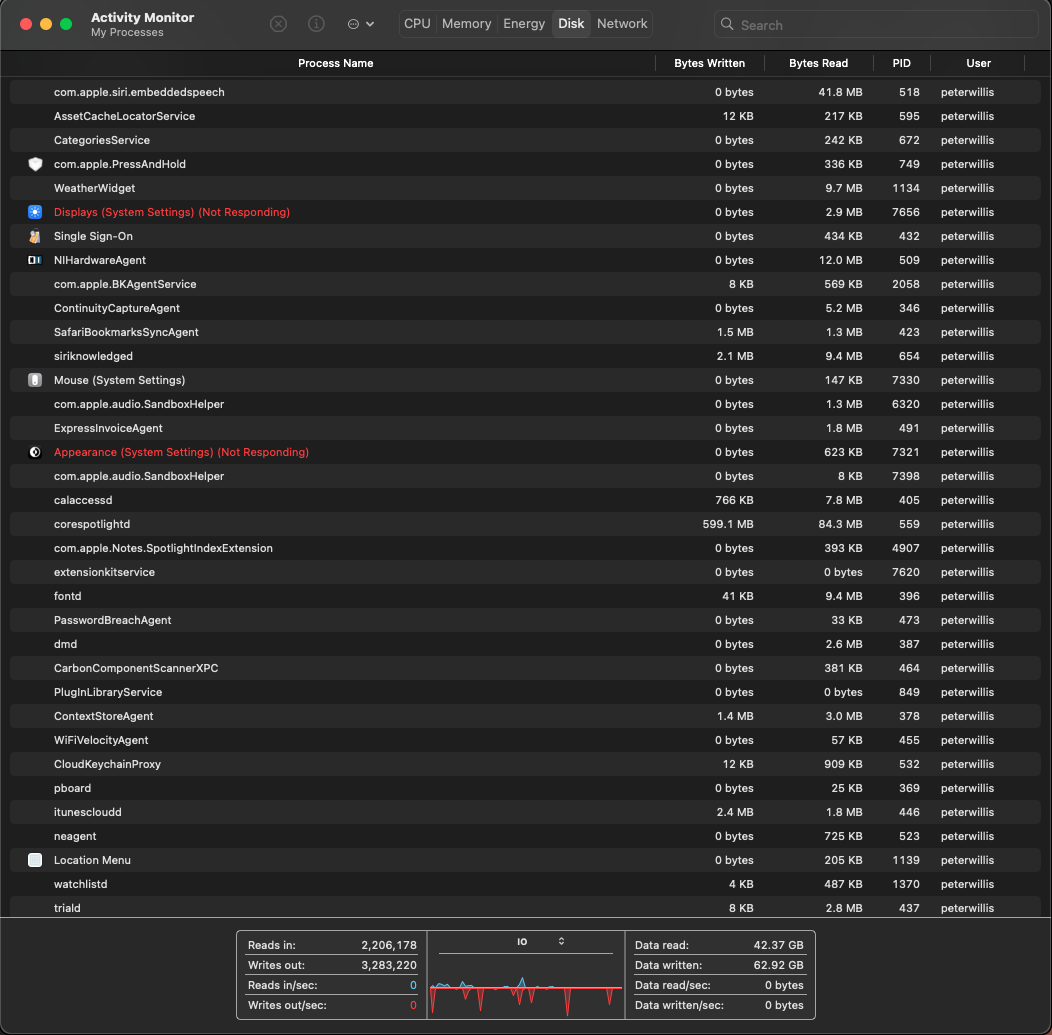Click the Location Menu icon

tap(35, 860)
